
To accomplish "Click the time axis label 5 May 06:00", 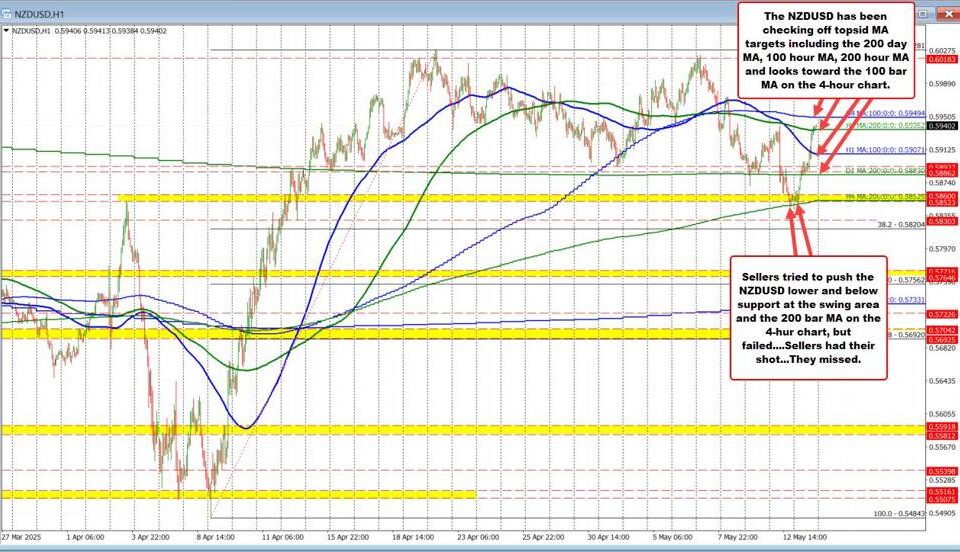I will pos(673,537).
